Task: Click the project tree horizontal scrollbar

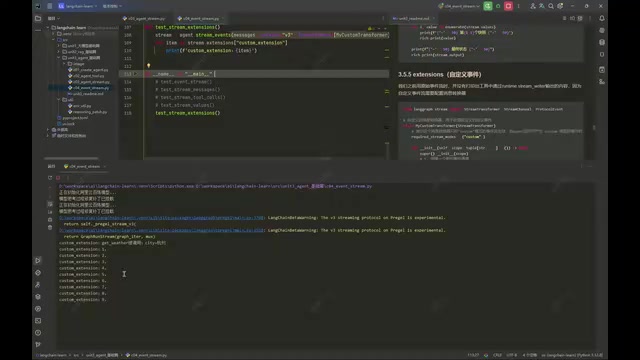Action: [71, 158]
